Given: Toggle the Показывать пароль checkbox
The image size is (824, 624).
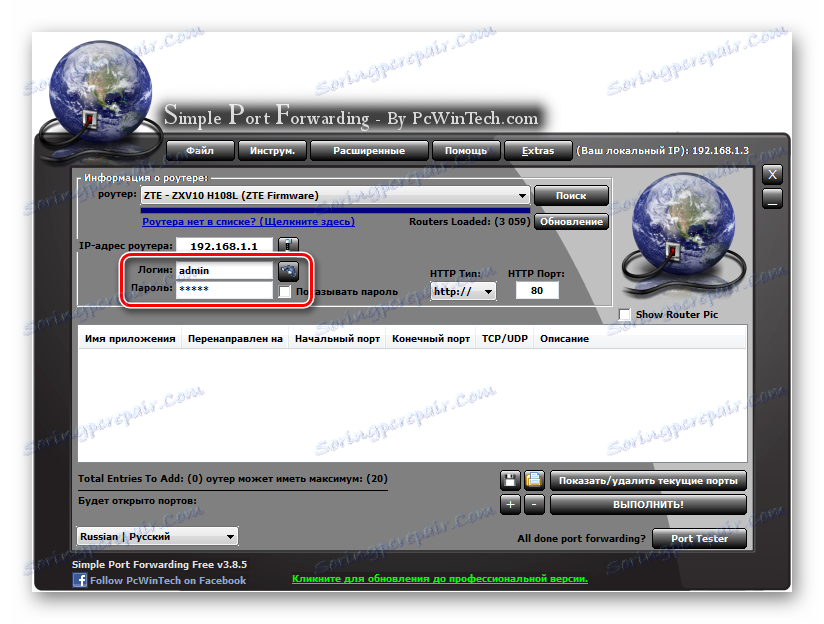Looking at the screenshot, I should click(x=285, y=291).
